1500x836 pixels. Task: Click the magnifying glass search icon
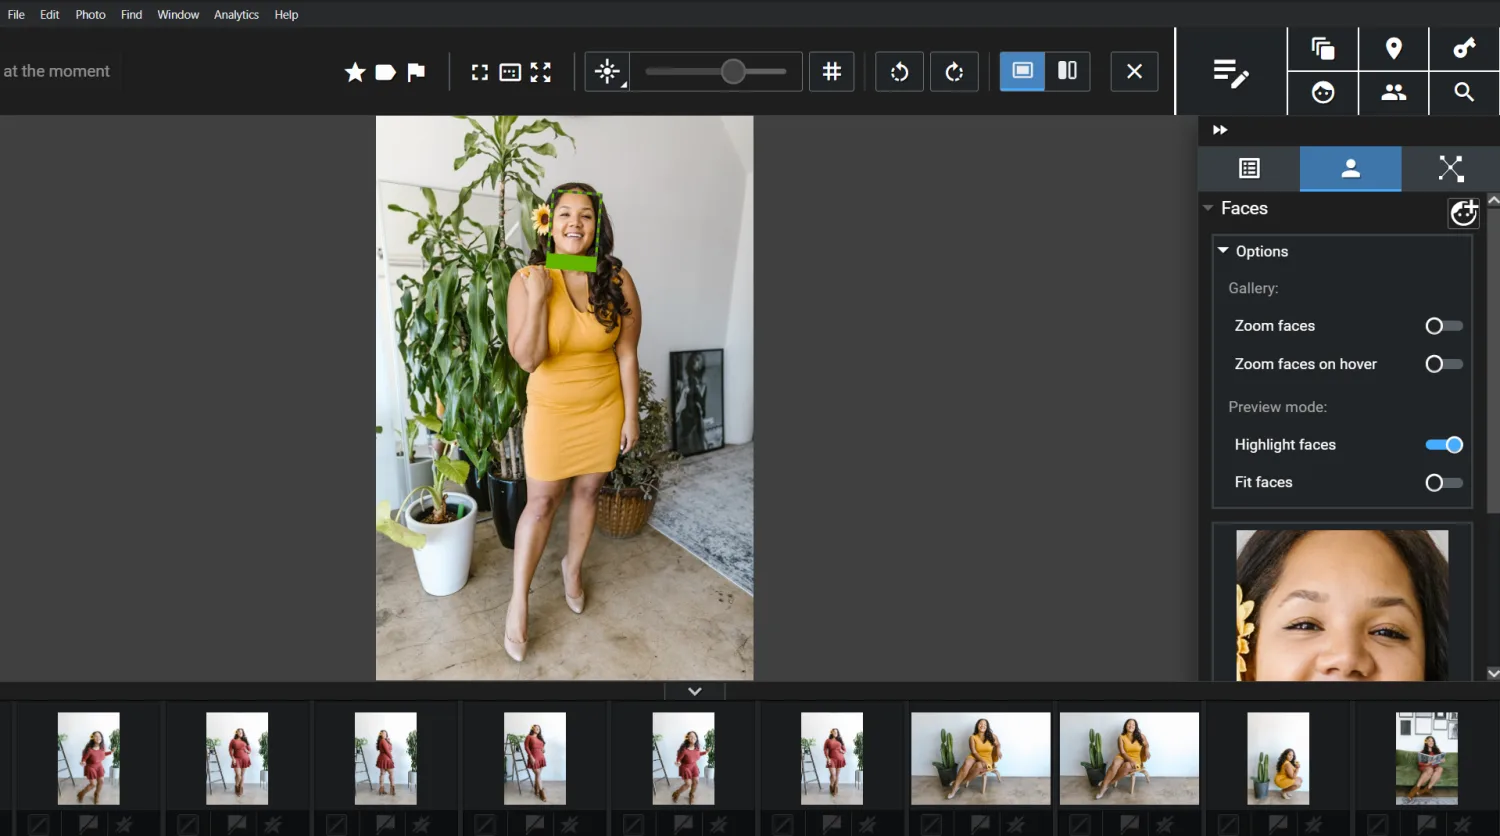pos(1464,92)
